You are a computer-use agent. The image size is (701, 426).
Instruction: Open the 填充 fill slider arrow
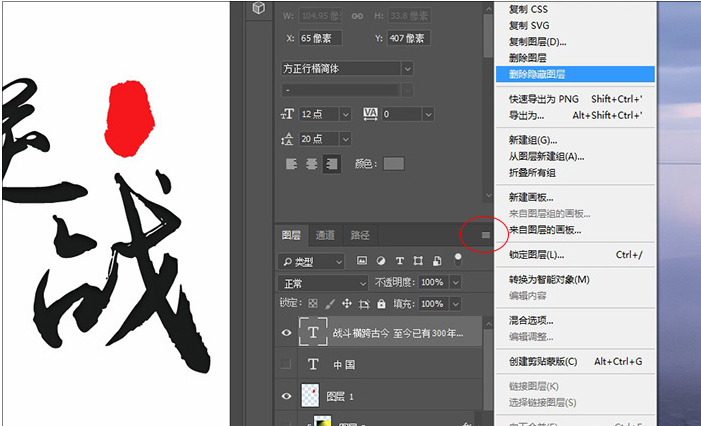pyautogui.click(x=455, y=304)
